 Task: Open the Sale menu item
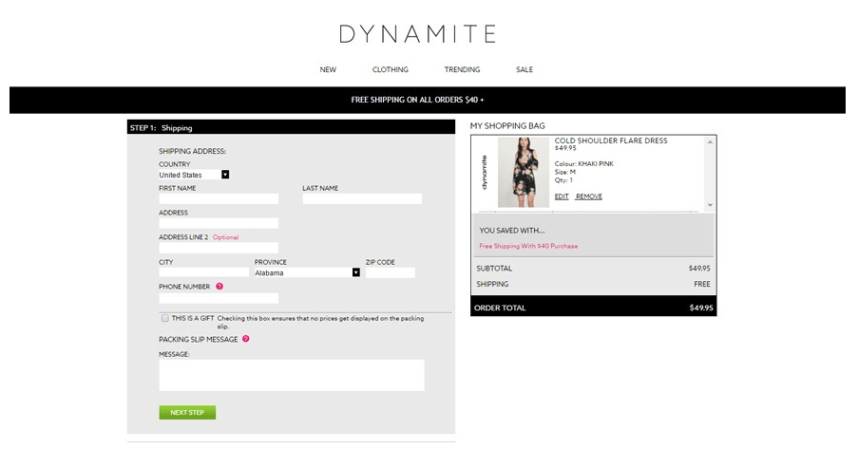pyautogui.click(x=524, y=70)
